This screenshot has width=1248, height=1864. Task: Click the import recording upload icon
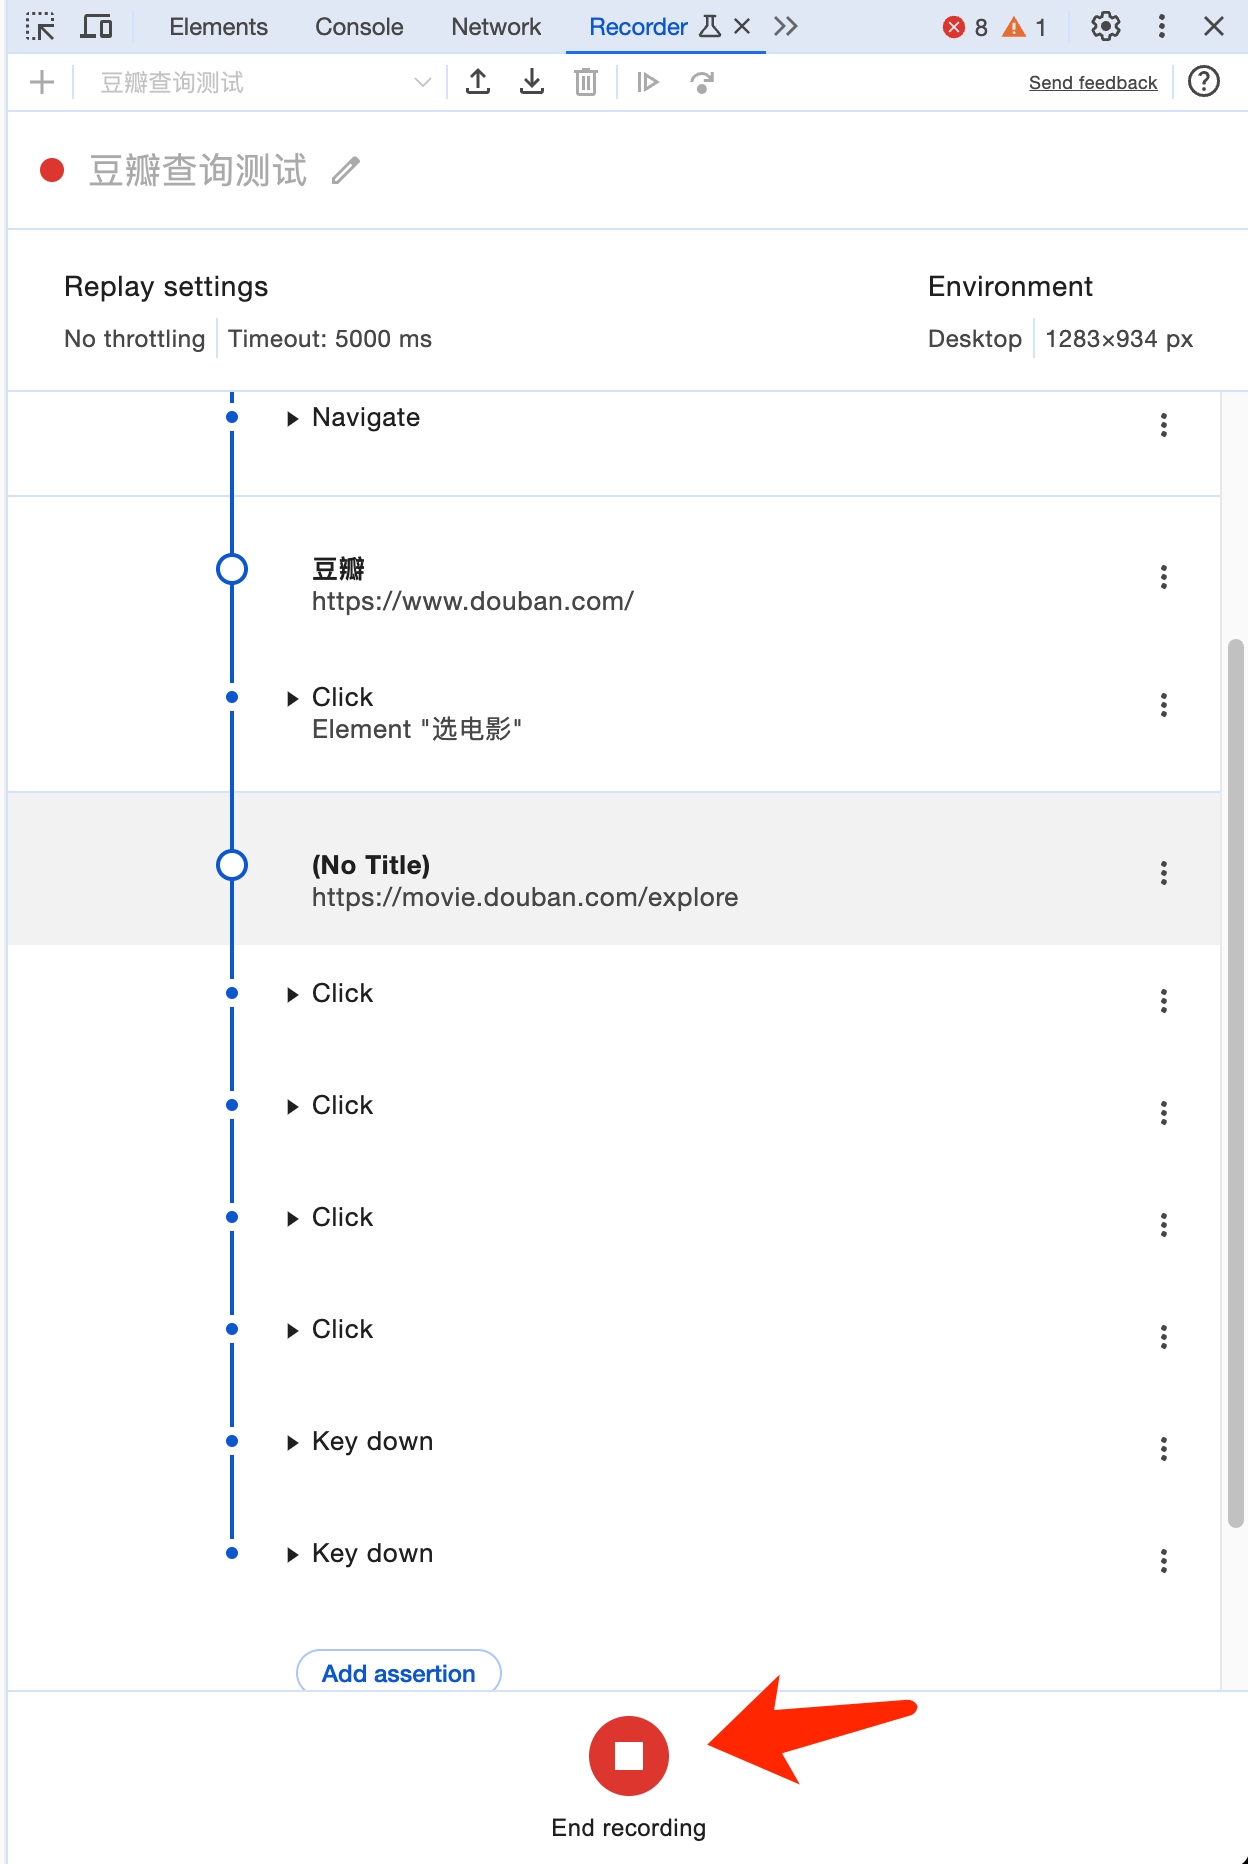coord(478,82)
